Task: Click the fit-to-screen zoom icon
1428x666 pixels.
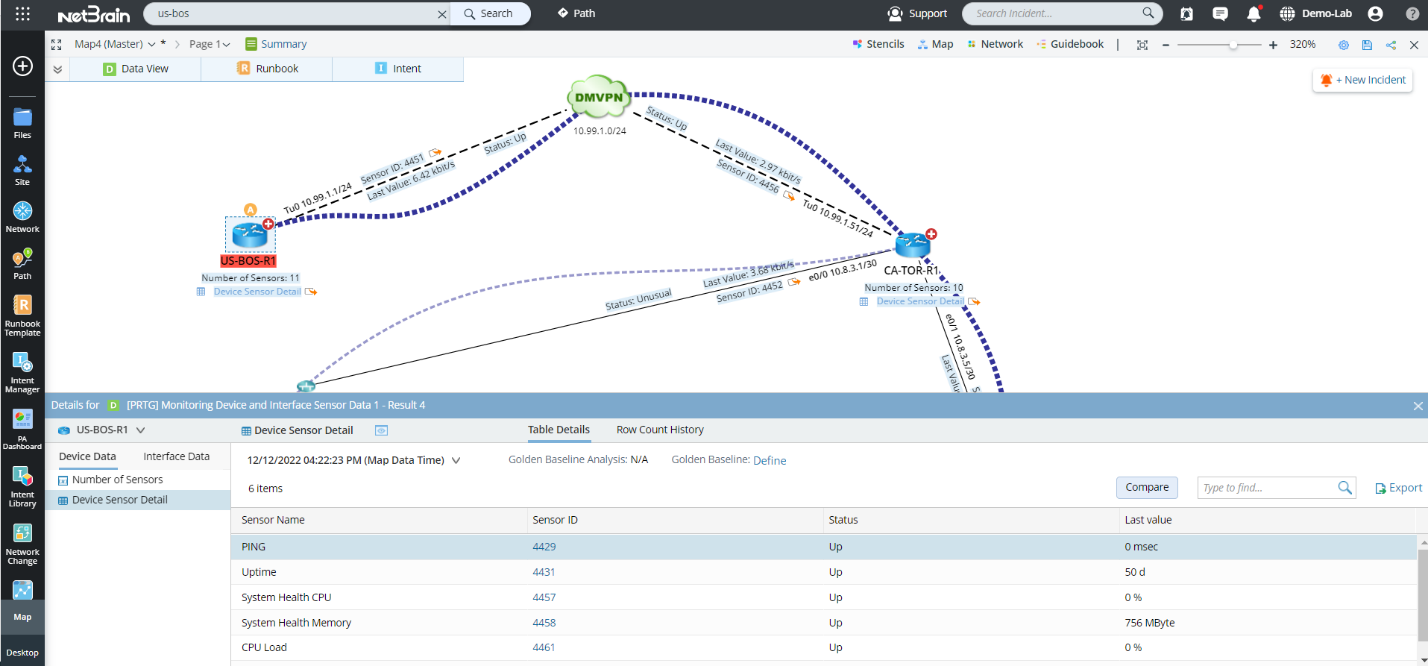Action: tap(1142, 45)
